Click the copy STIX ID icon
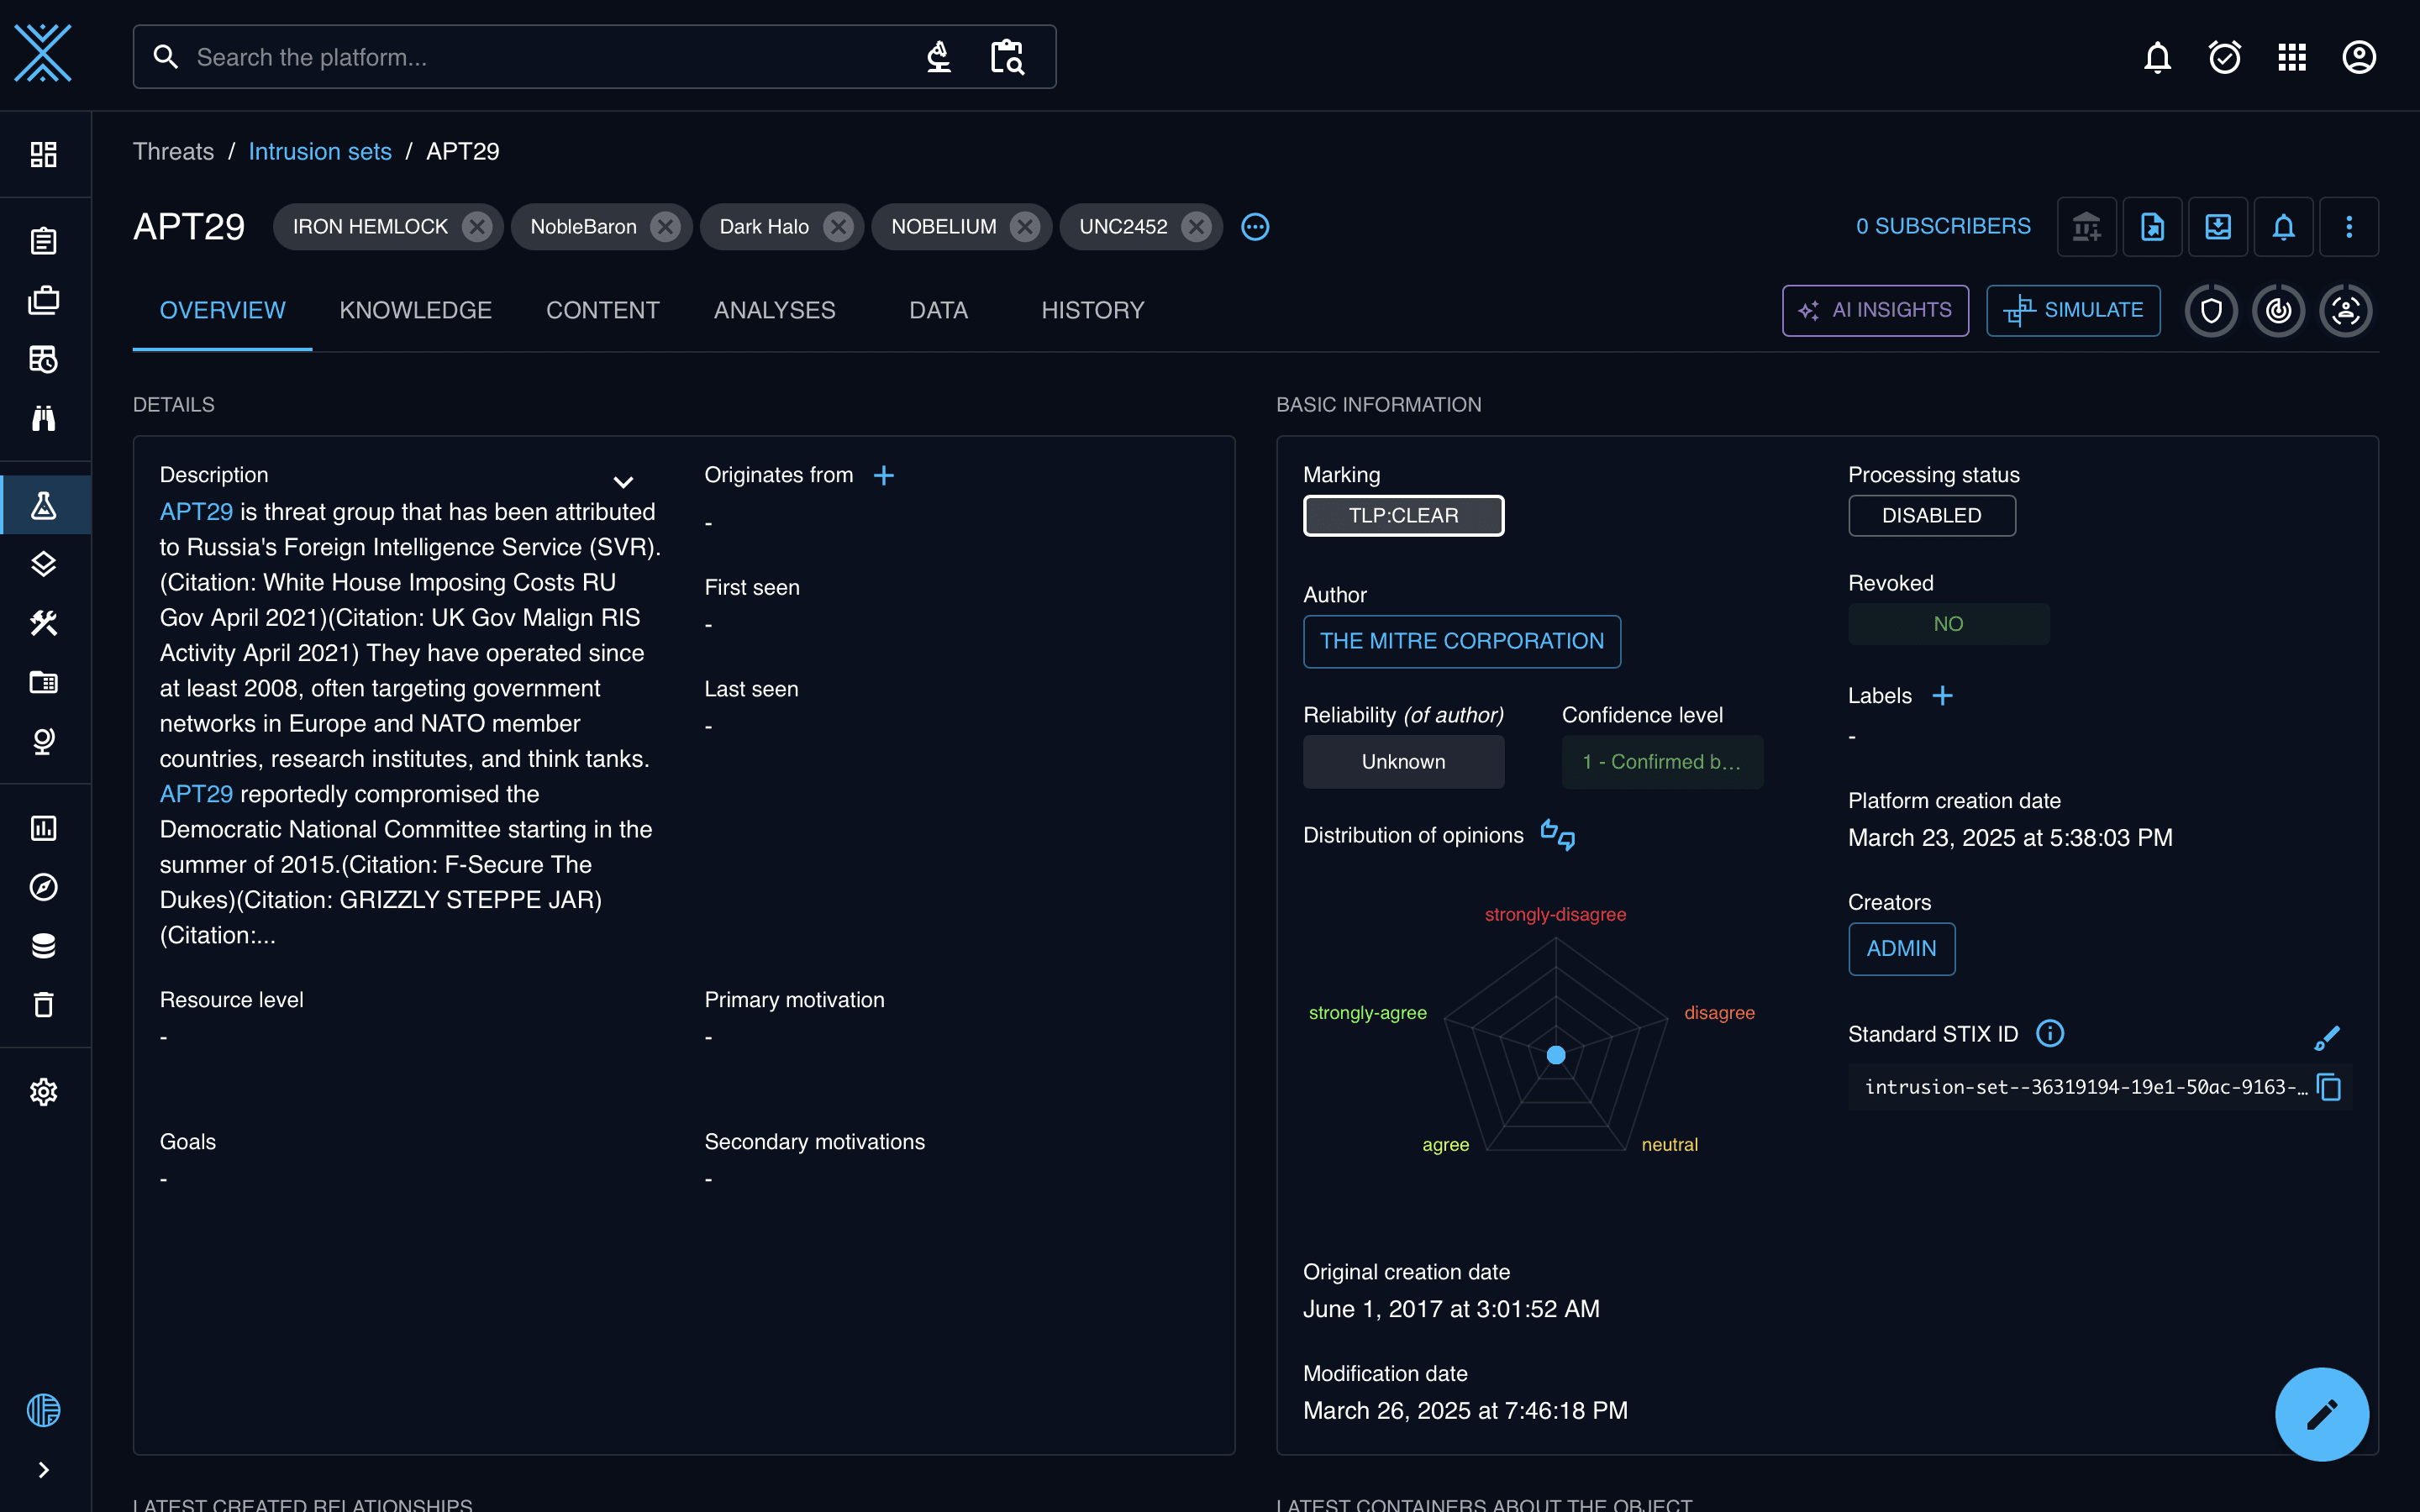Image resolution: width=2420 pixels, height=1512 pixels. (x=2329, y=1087)
